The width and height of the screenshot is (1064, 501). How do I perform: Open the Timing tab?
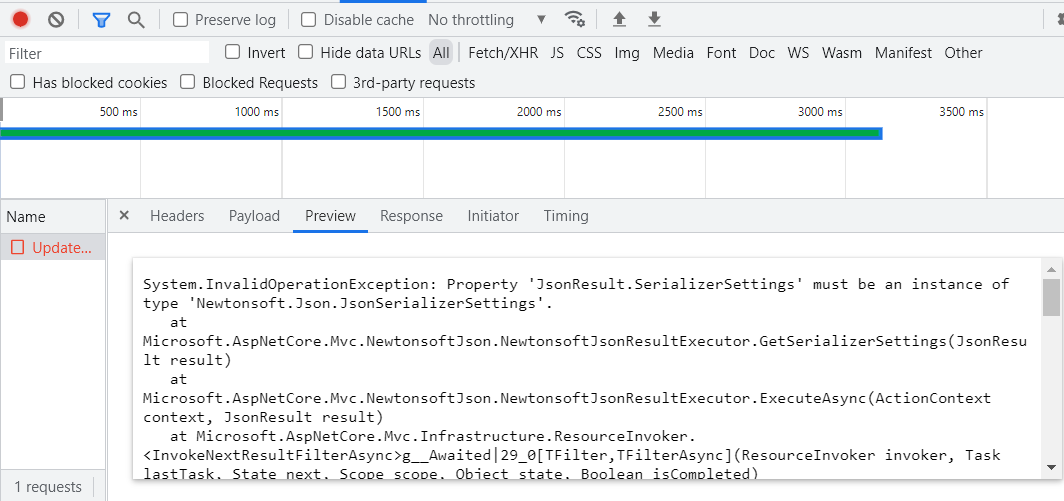tap(566, 216)
